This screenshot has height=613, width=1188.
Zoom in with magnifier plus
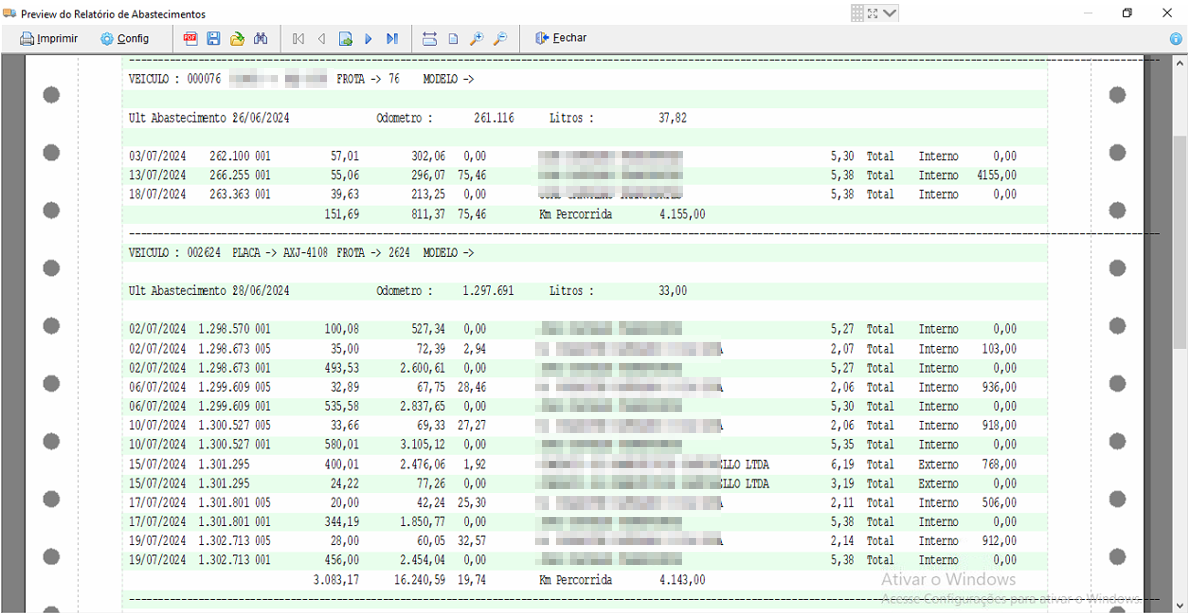(477, 39)
